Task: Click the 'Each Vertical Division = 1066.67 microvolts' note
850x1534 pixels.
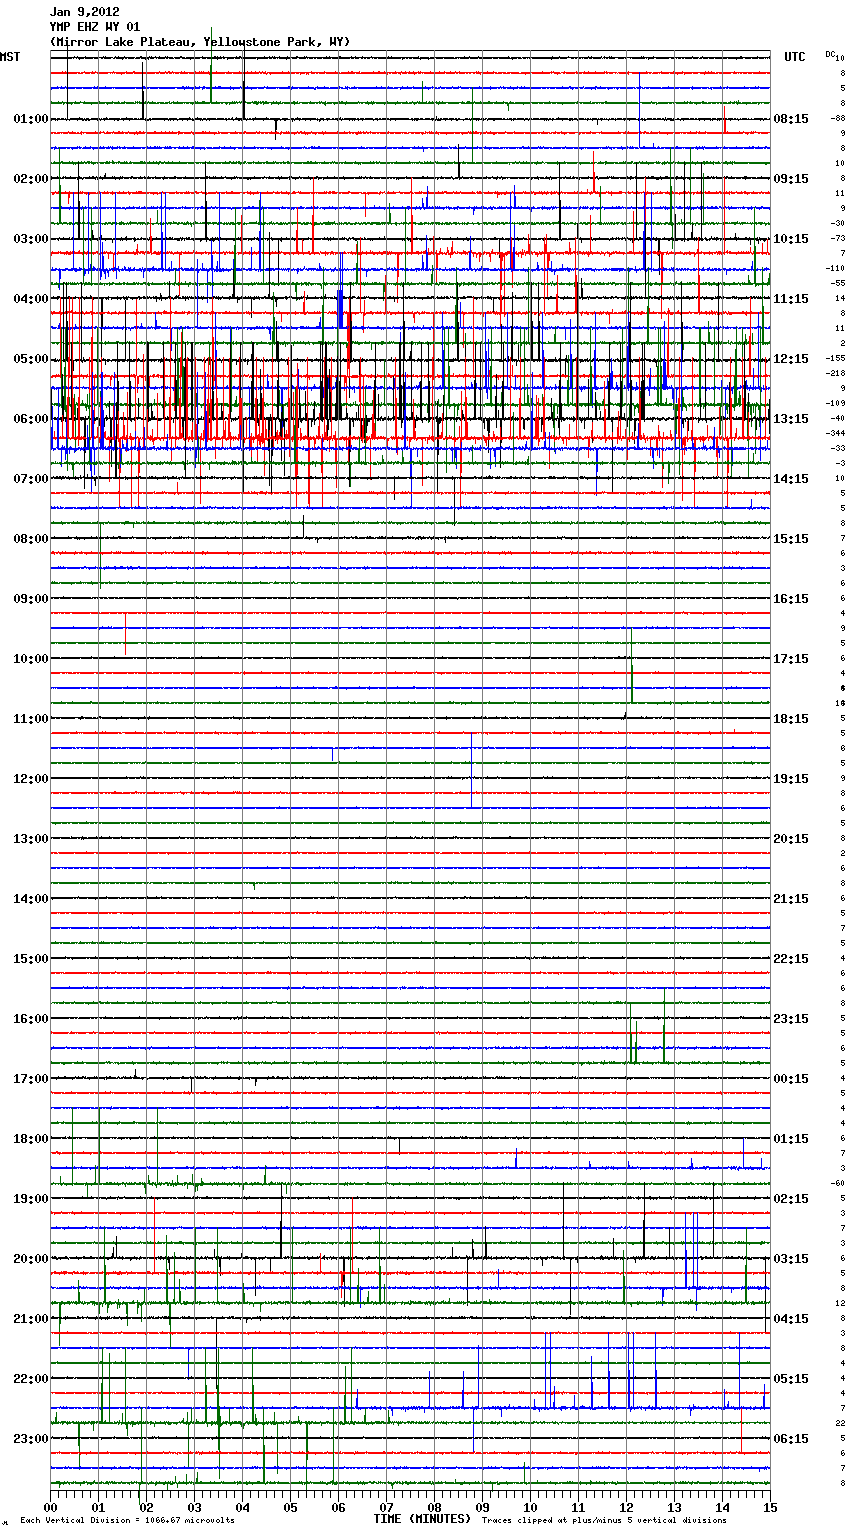Action: 127,1520
